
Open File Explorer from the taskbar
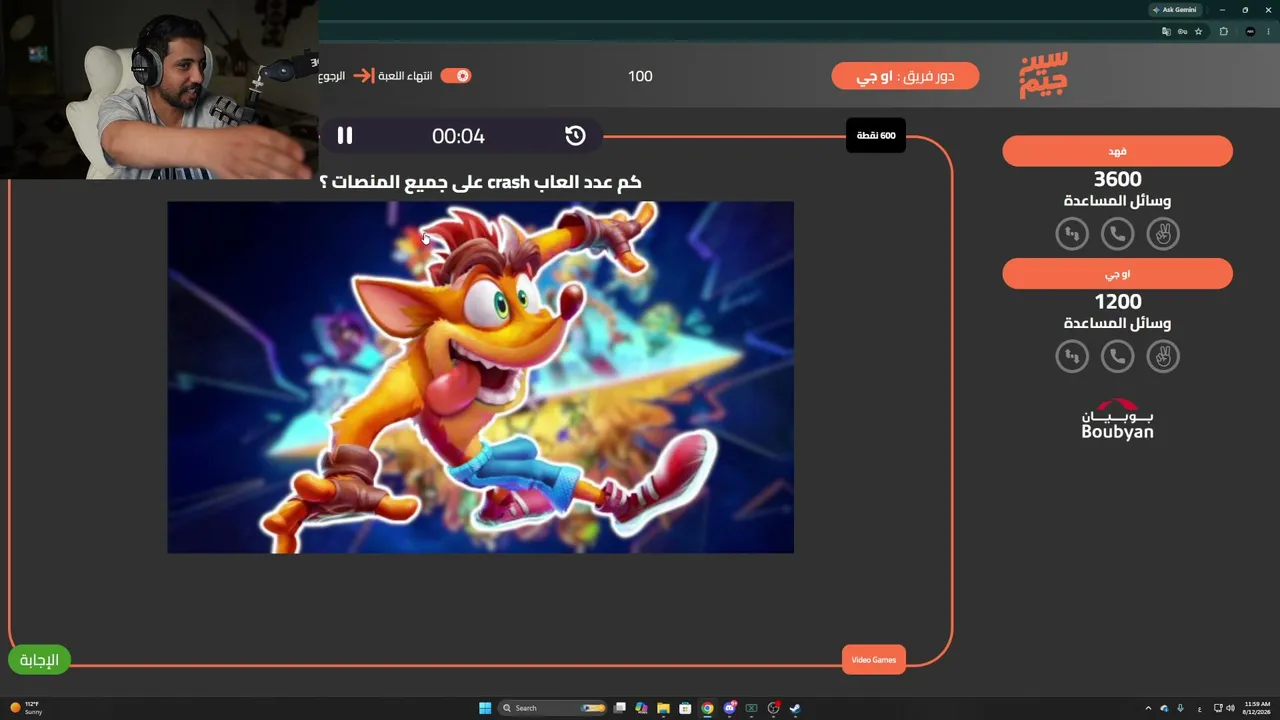[663, 708]
